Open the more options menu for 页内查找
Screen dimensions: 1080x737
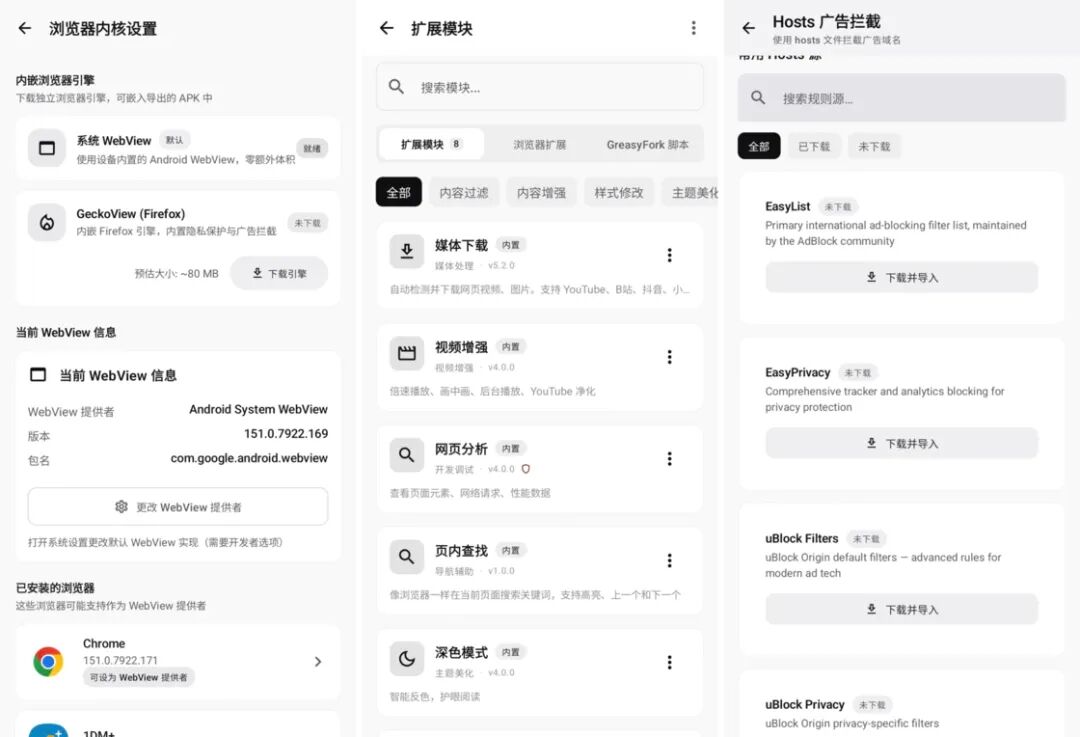pos(669,561)
